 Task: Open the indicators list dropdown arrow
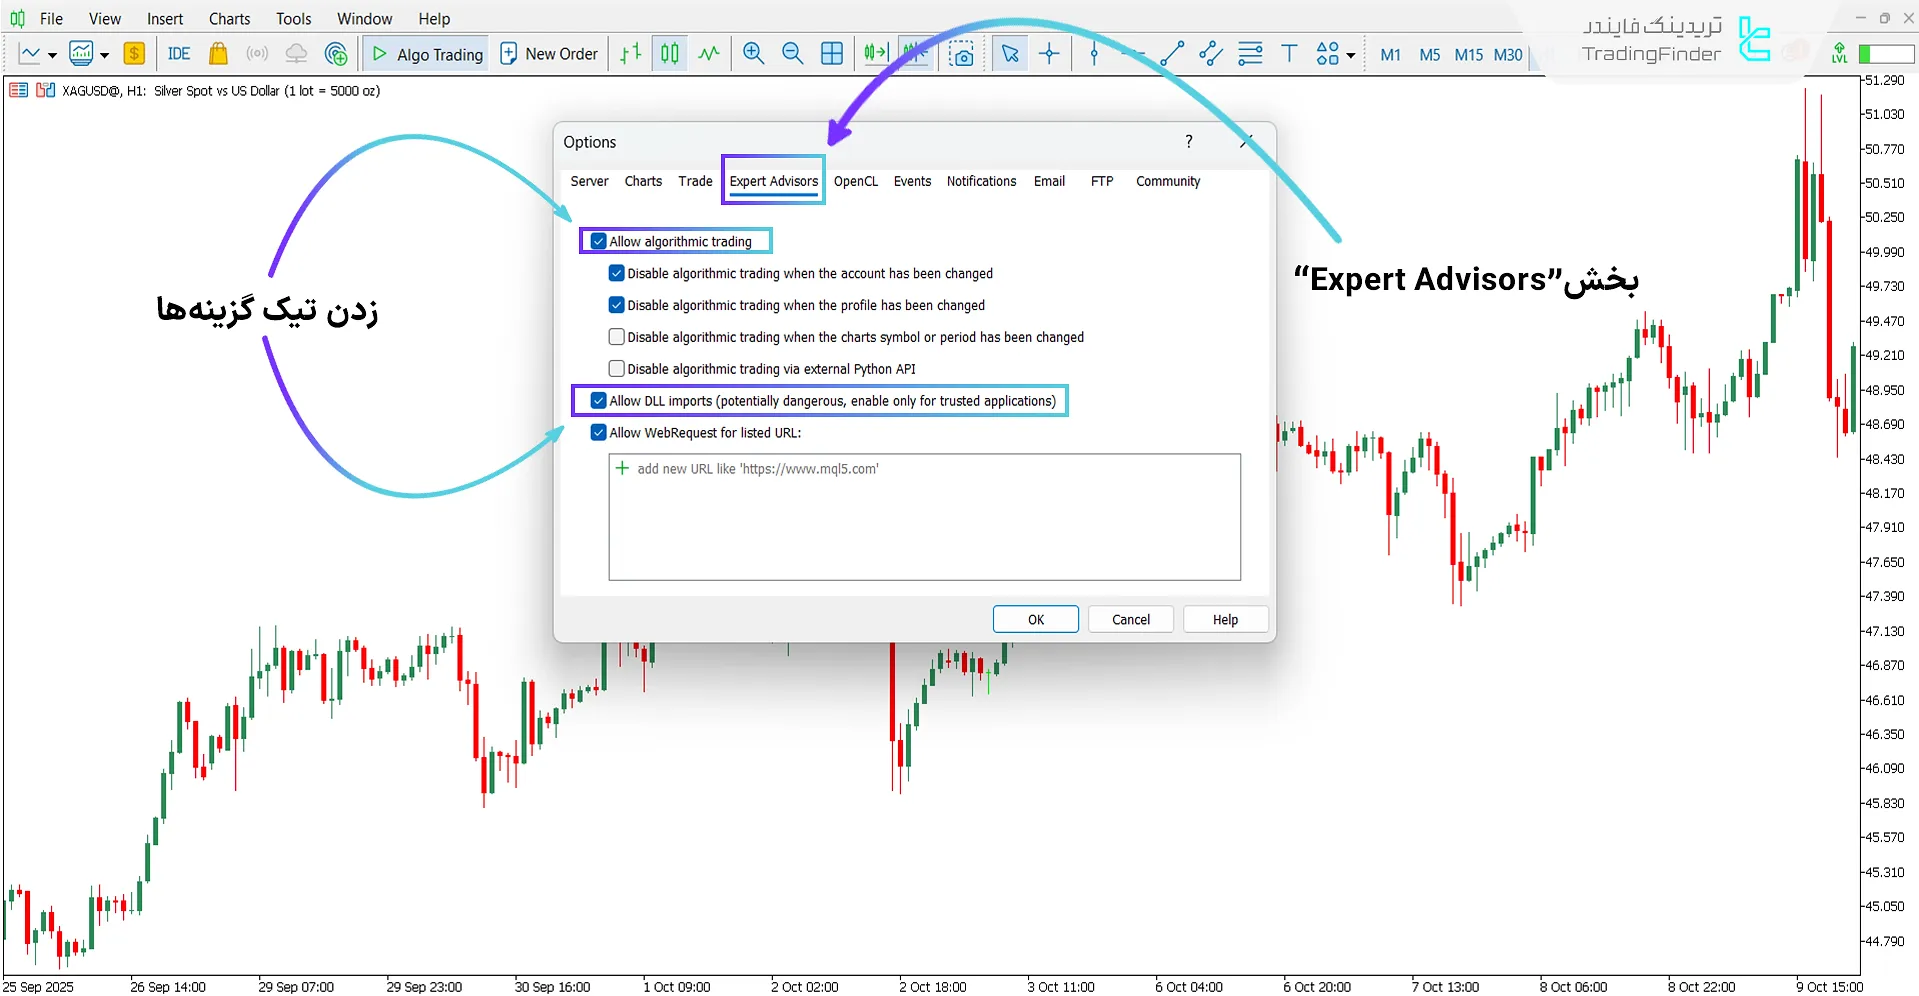104,55
